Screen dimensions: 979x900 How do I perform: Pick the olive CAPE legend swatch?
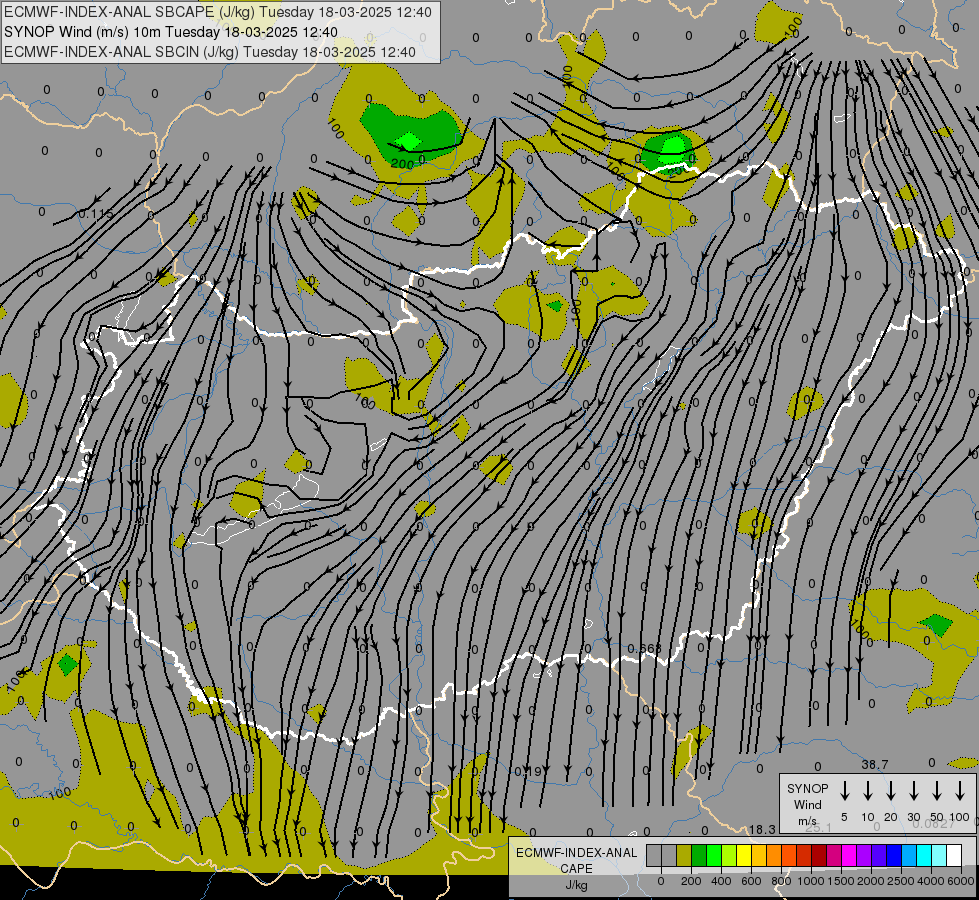[684, 856]
